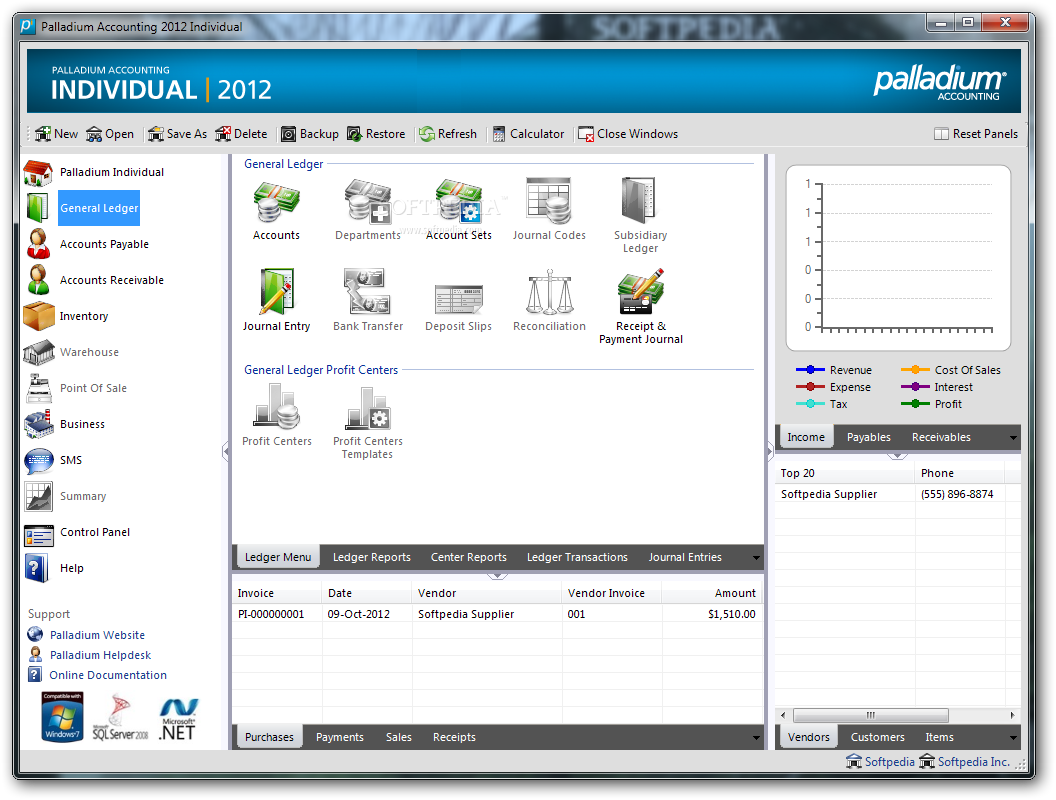Open the Business module in sidebar
The width and height of the screenshot is (1056, 800).
82,424
